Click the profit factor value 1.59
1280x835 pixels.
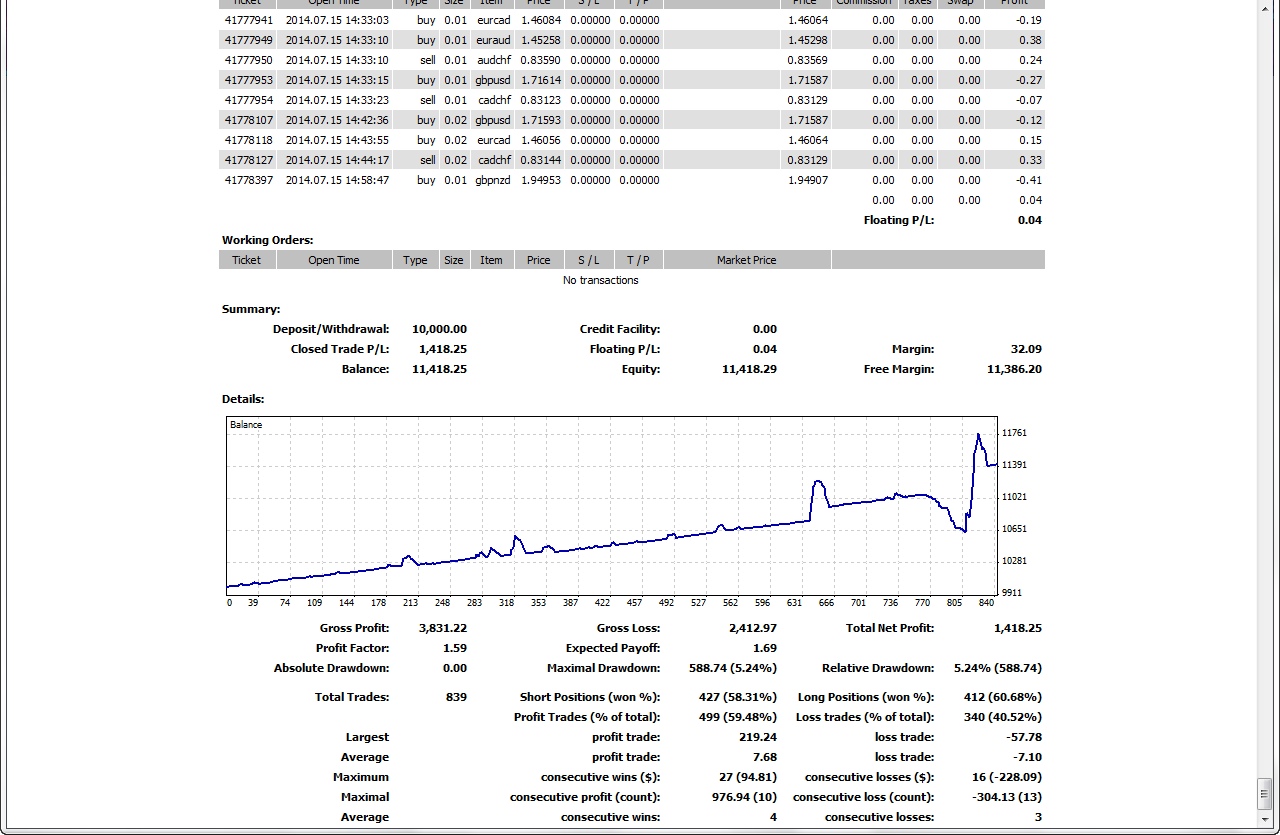pos(456,648)
